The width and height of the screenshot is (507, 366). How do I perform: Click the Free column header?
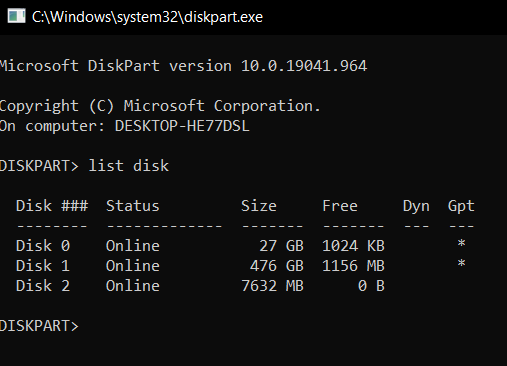(340, 206)
